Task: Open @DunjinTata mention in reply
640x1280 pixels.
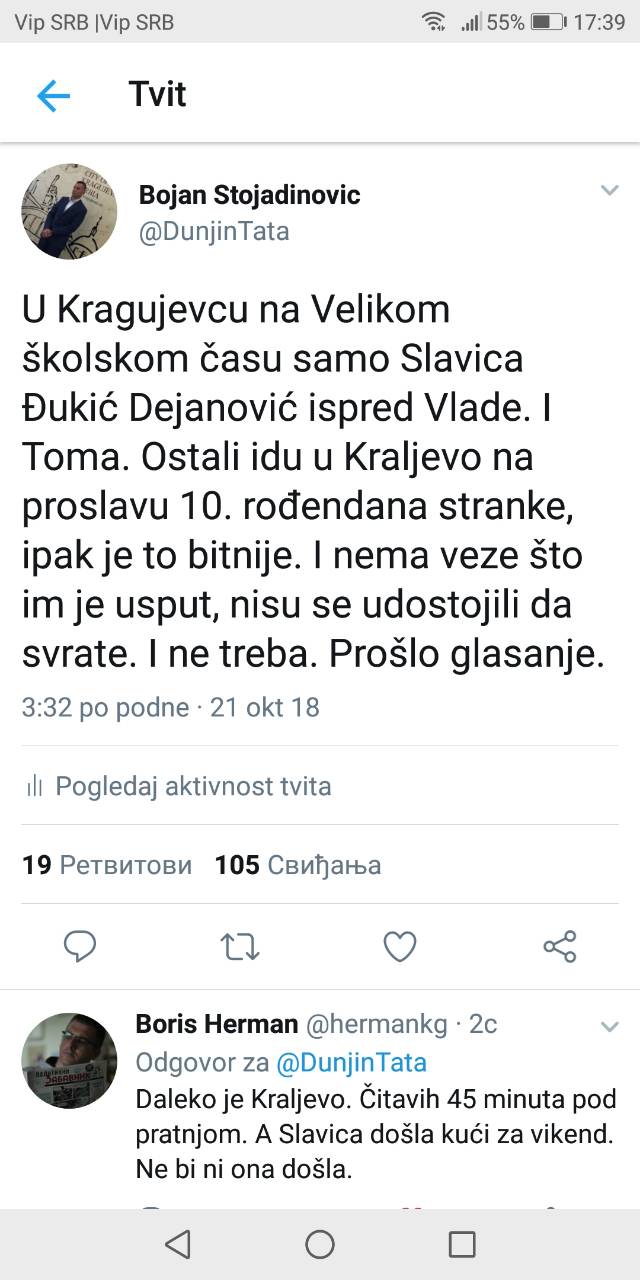Action: pos(349,1062)
